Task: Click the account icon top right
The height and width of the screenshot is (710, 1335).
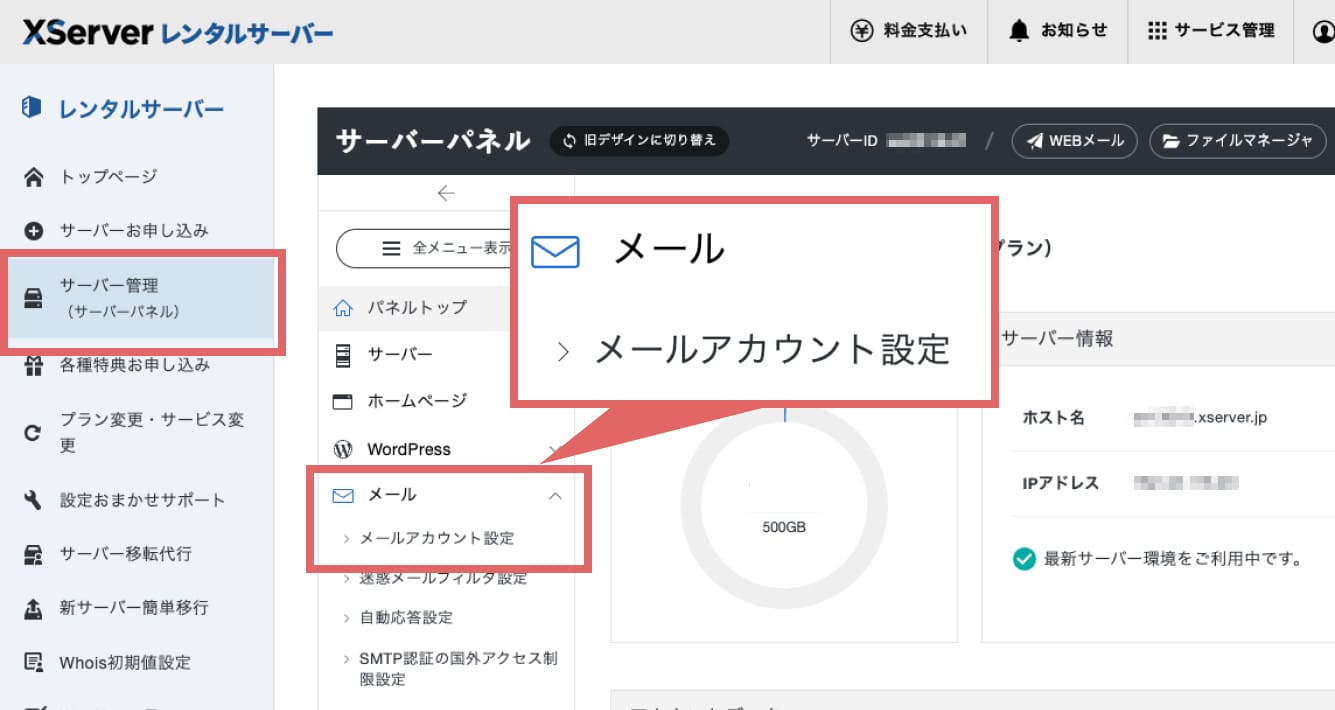Action: click(1325, 30)
